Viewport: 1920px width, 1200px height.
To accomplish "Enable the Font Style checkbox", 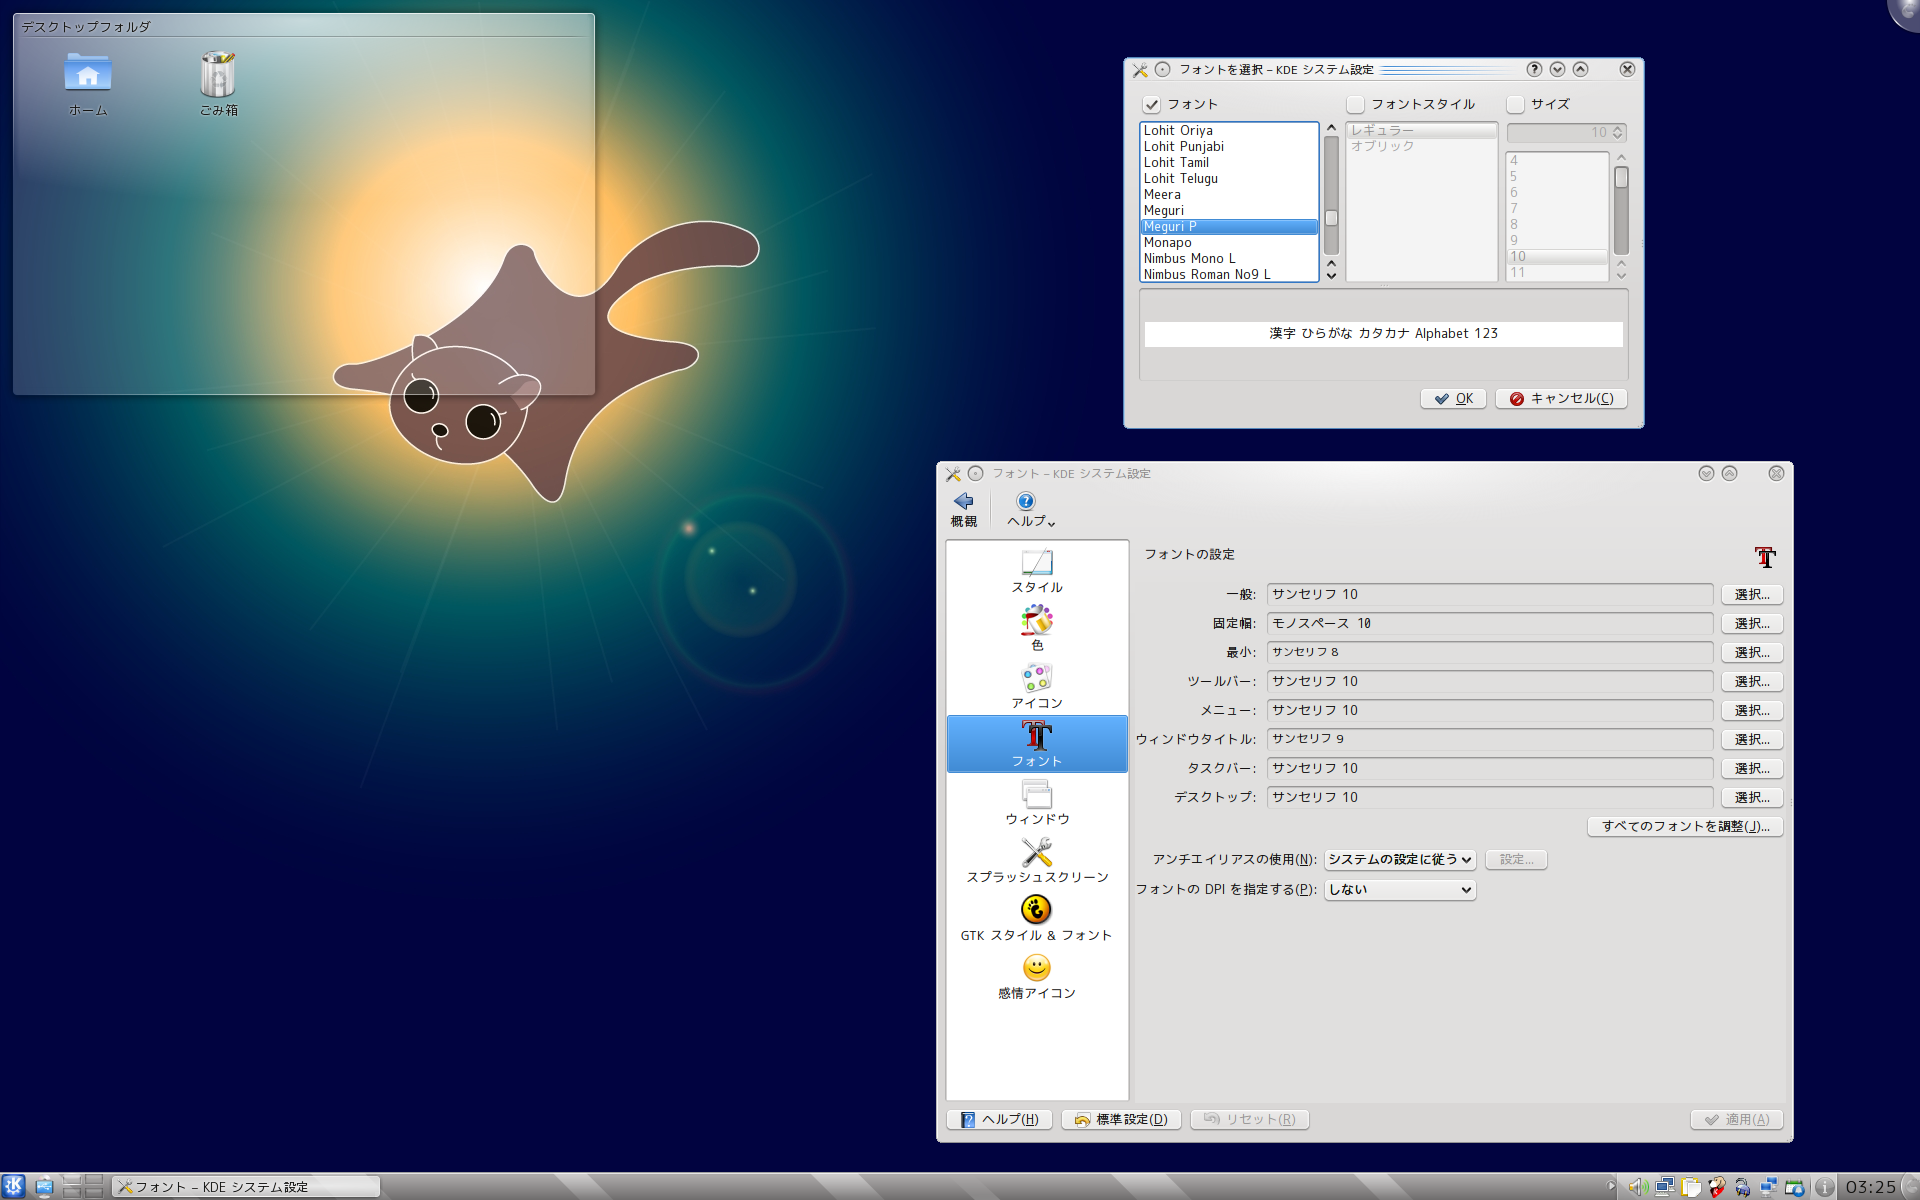I will coord(1355,104).
